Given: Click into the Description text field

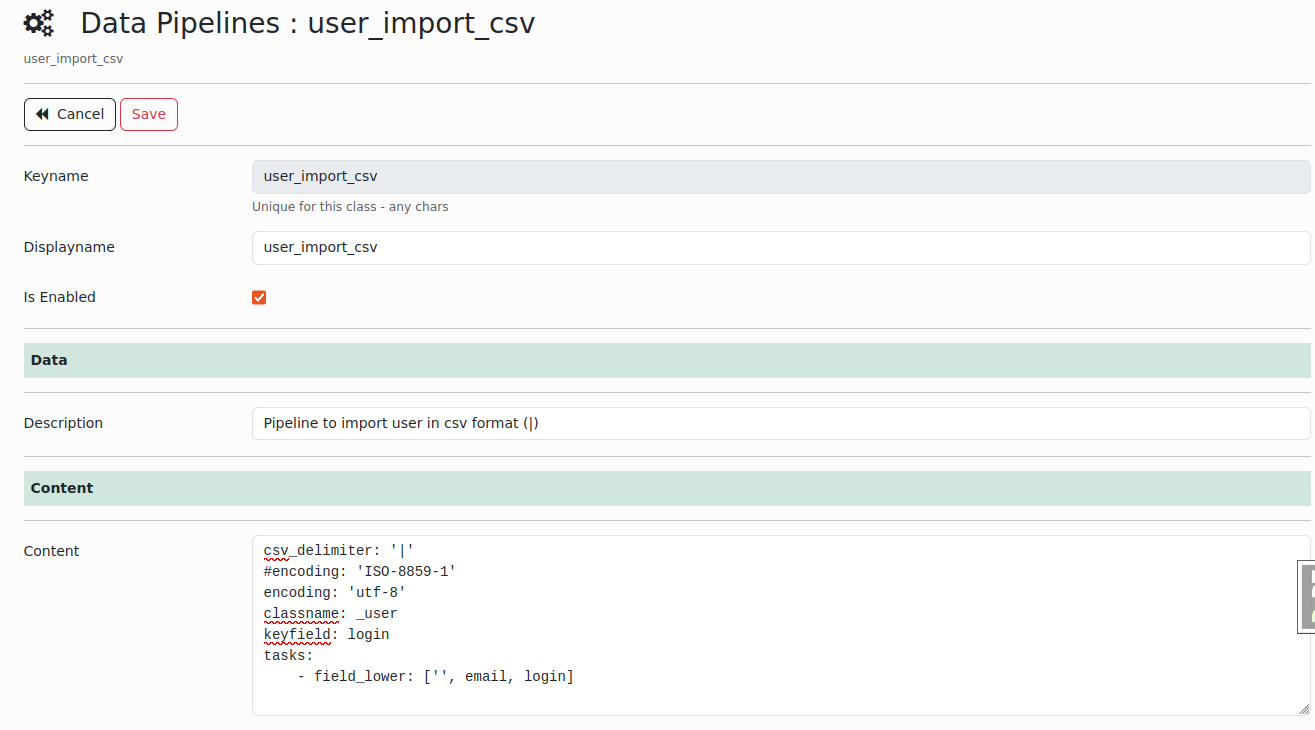Looking at the screenshot, I should [780, 423].
